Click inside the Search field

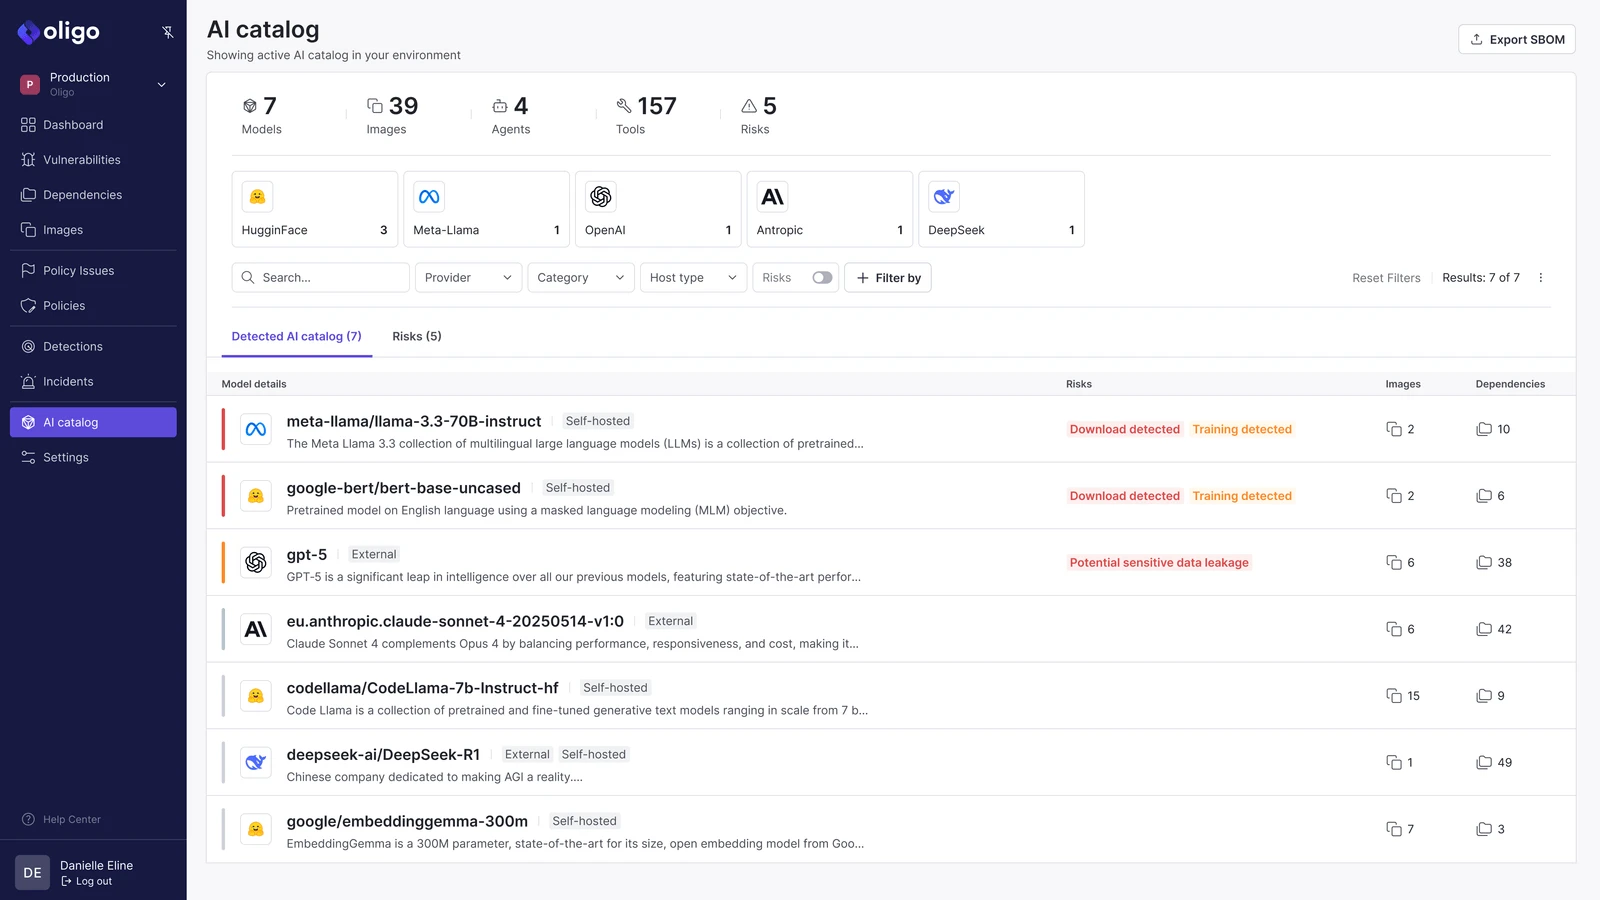(320, 277)
